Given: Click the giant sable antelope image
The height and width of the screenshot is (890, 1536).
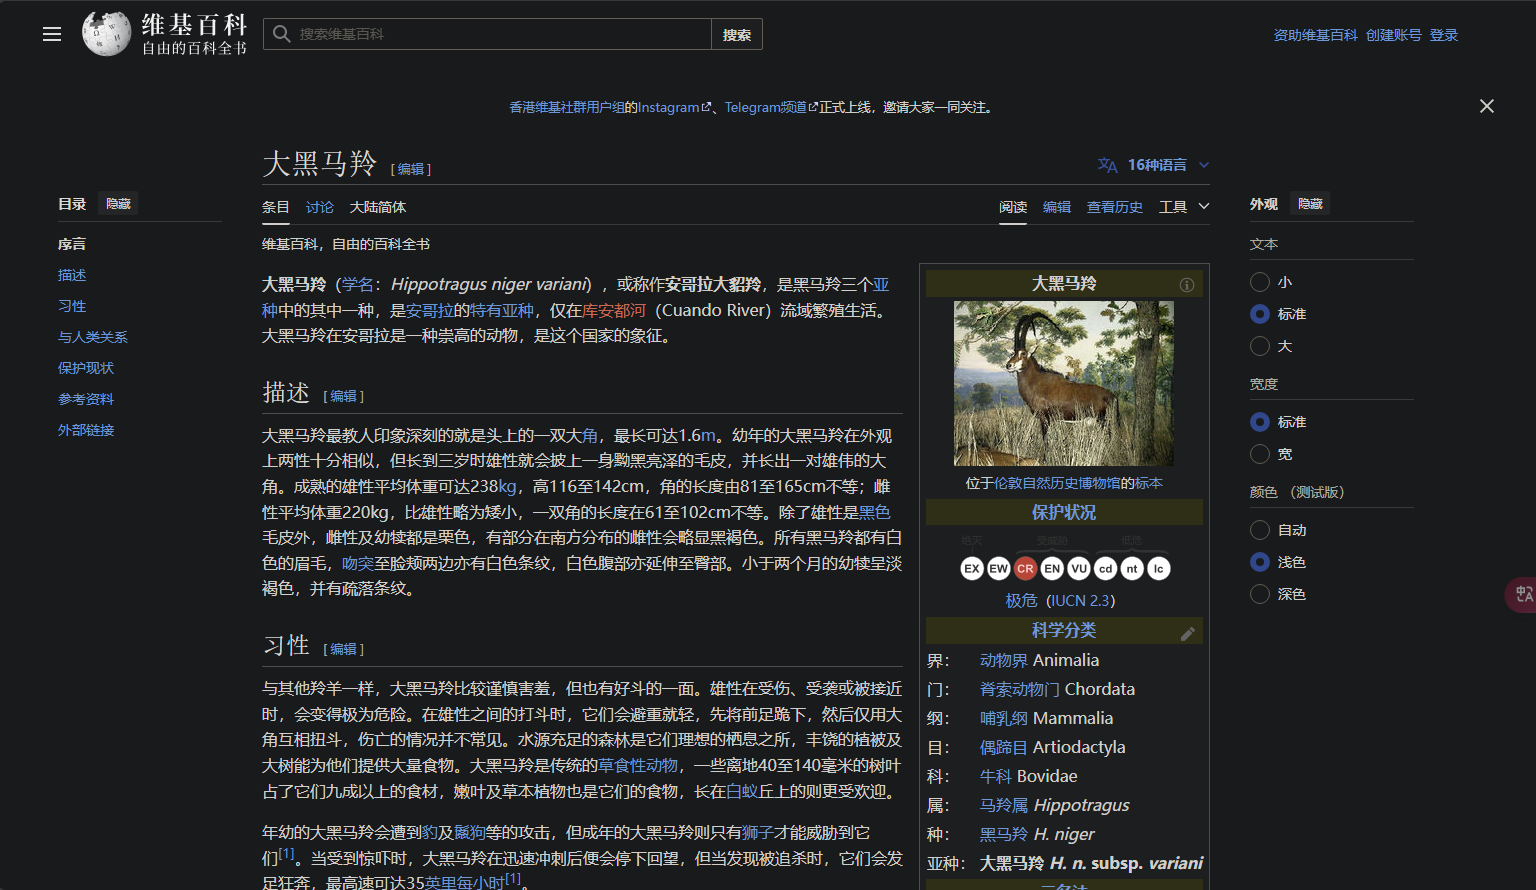Looking at the screenshot, I should (1064, 383).
